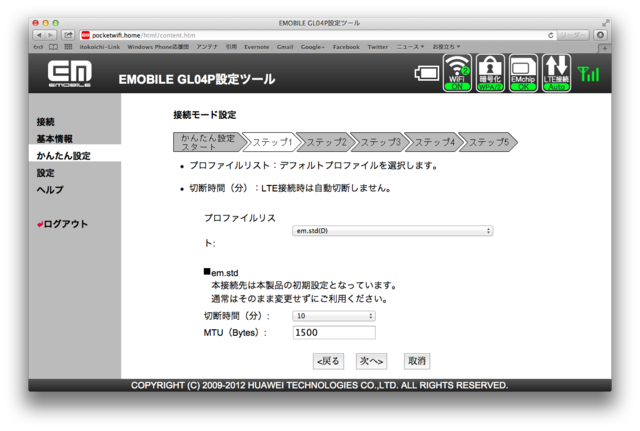Click the WPA/2 encryption lock icon
The image size is (640, 431).
[x=490, y=73]
